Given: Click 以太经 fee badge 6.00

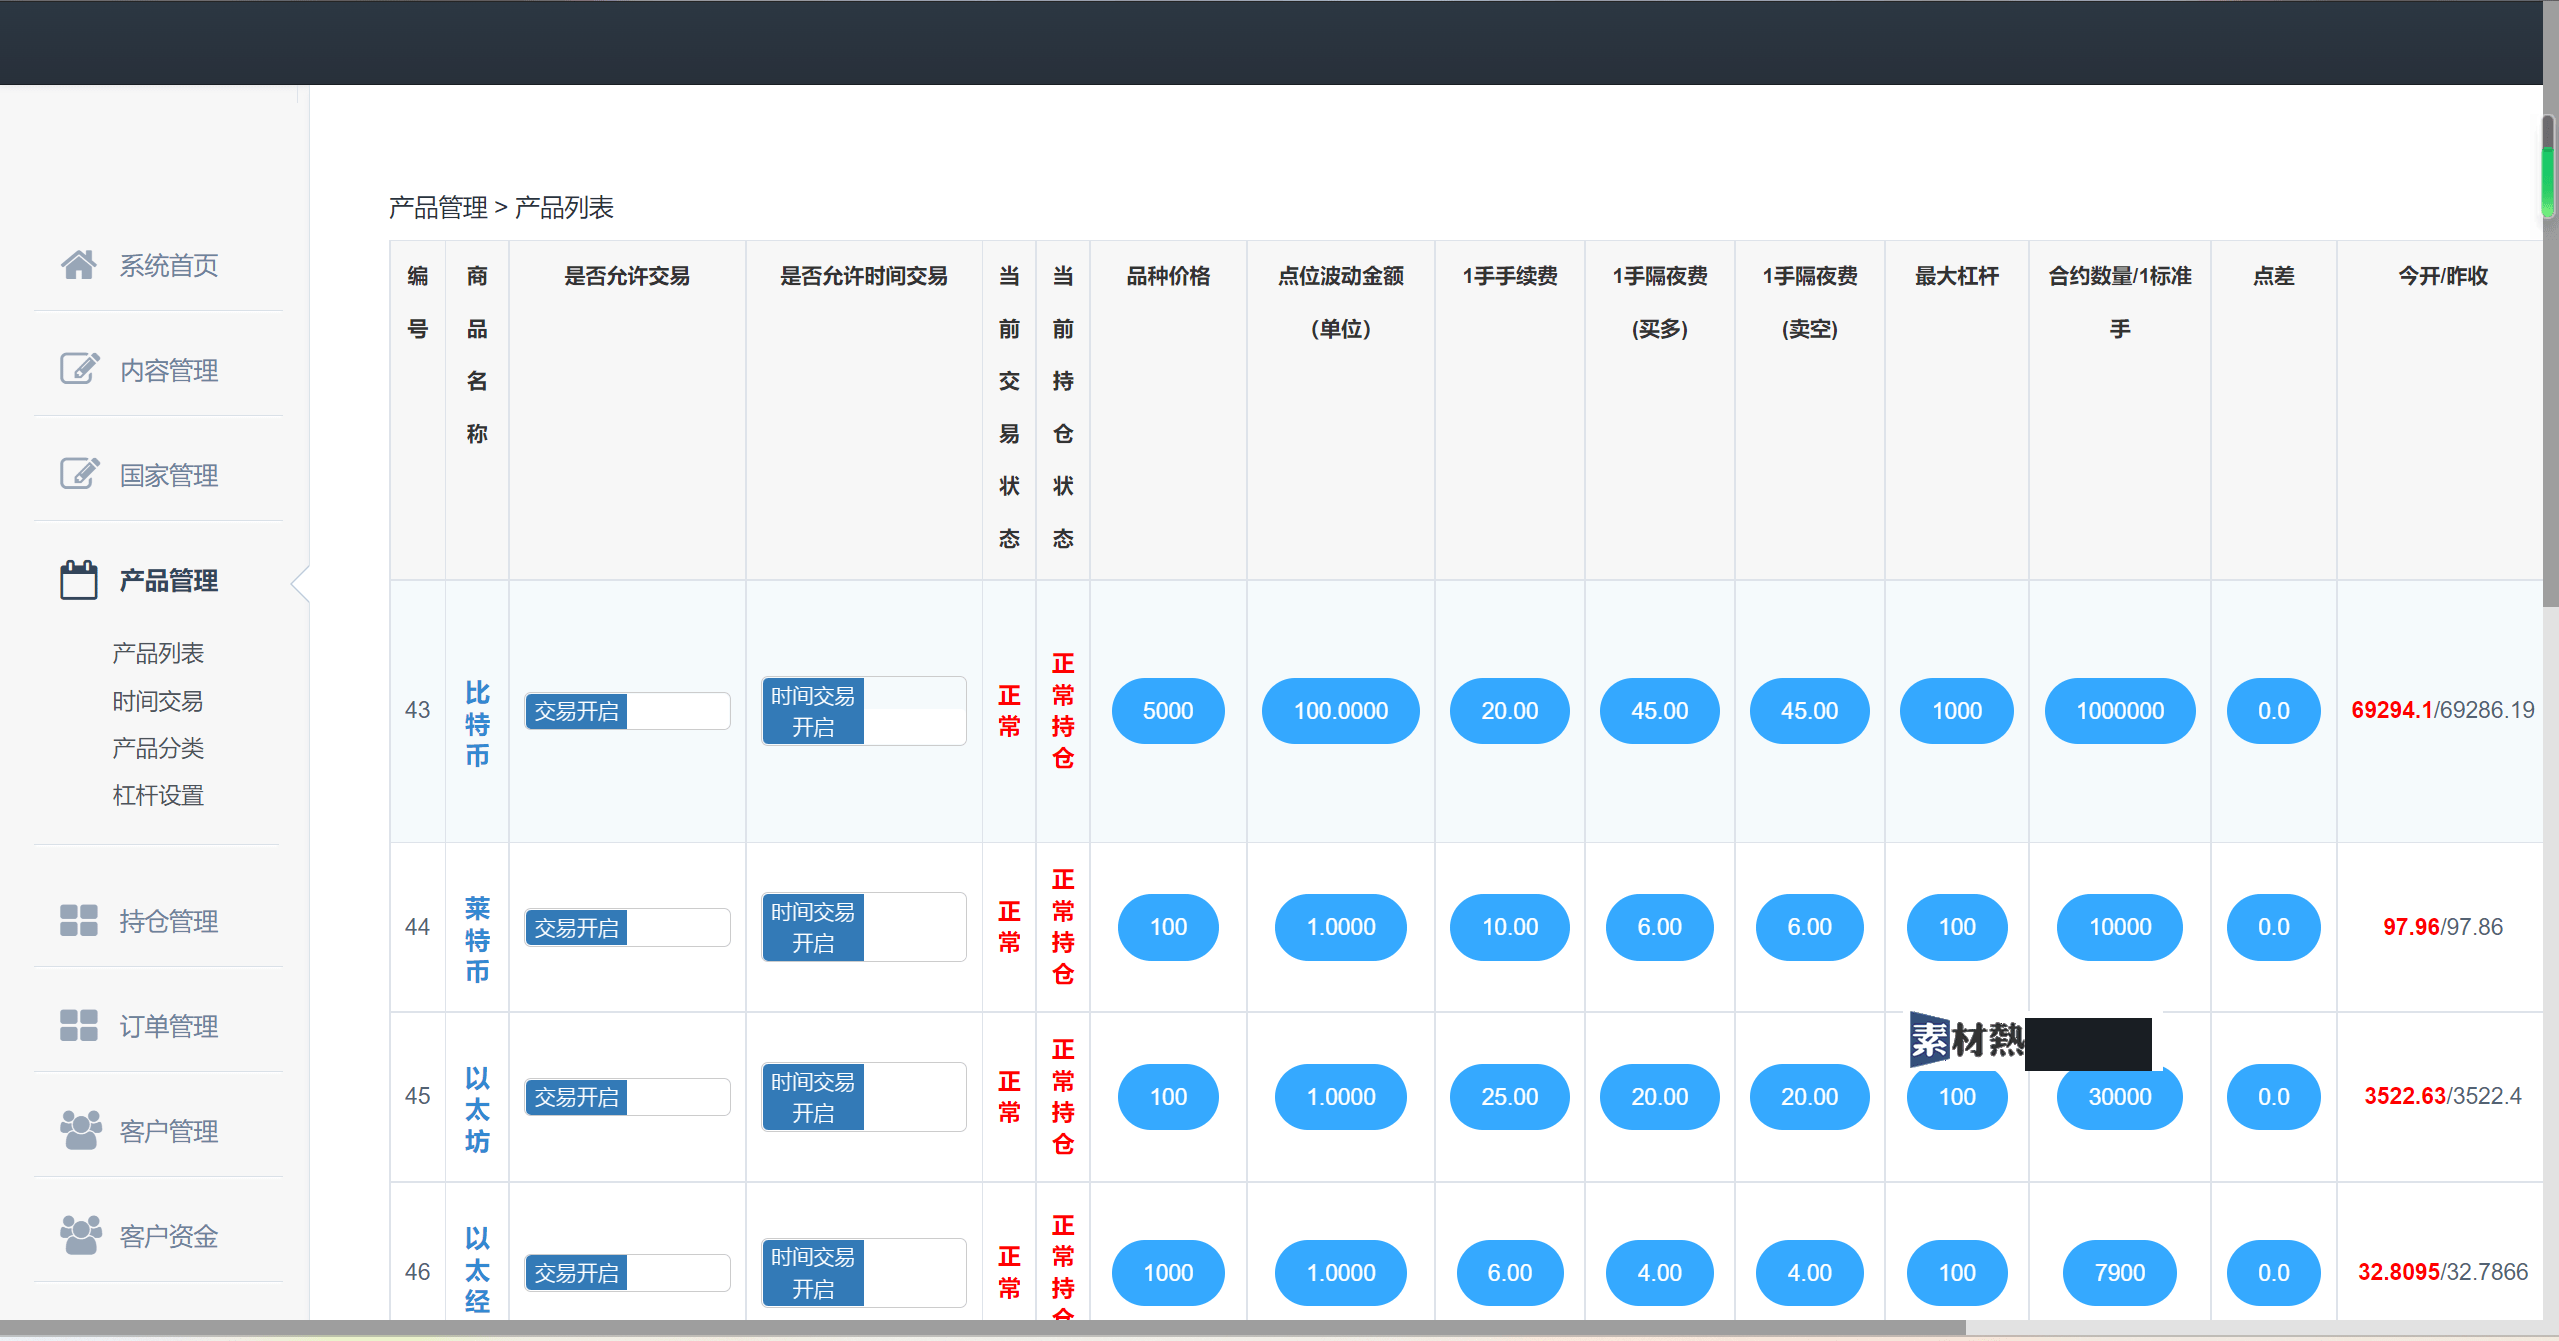Looking at the screenshot, I should [1510, 1273].
